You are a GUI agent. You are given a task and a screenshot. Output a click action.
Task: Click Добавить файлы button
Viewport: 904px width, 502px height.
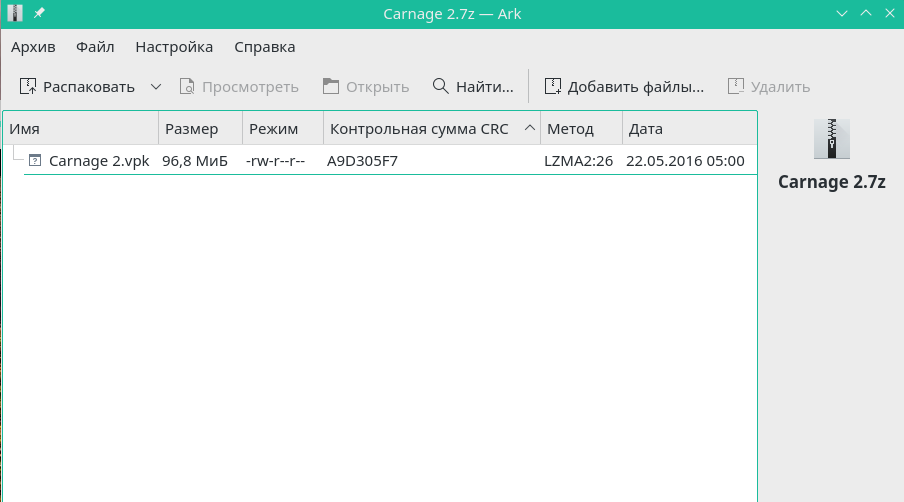[x=624, y=86]
